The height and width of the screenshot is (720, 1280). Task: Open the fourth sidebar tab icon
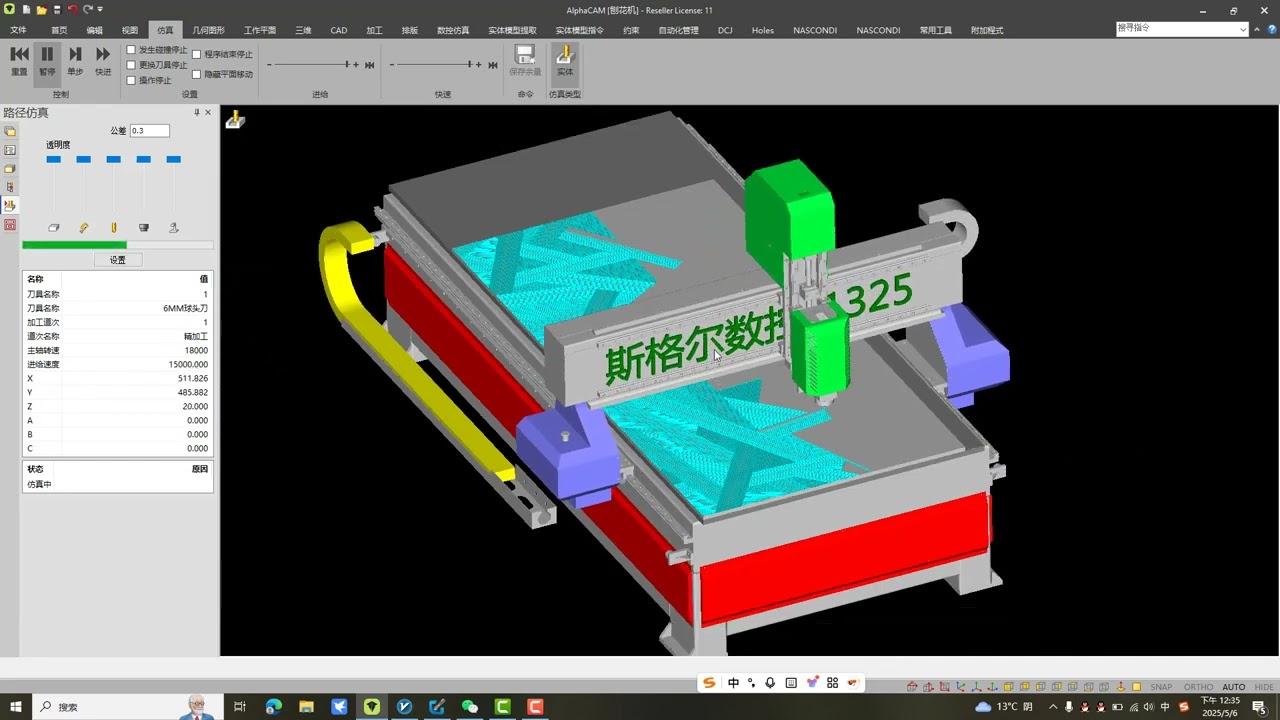click(10, 187)
